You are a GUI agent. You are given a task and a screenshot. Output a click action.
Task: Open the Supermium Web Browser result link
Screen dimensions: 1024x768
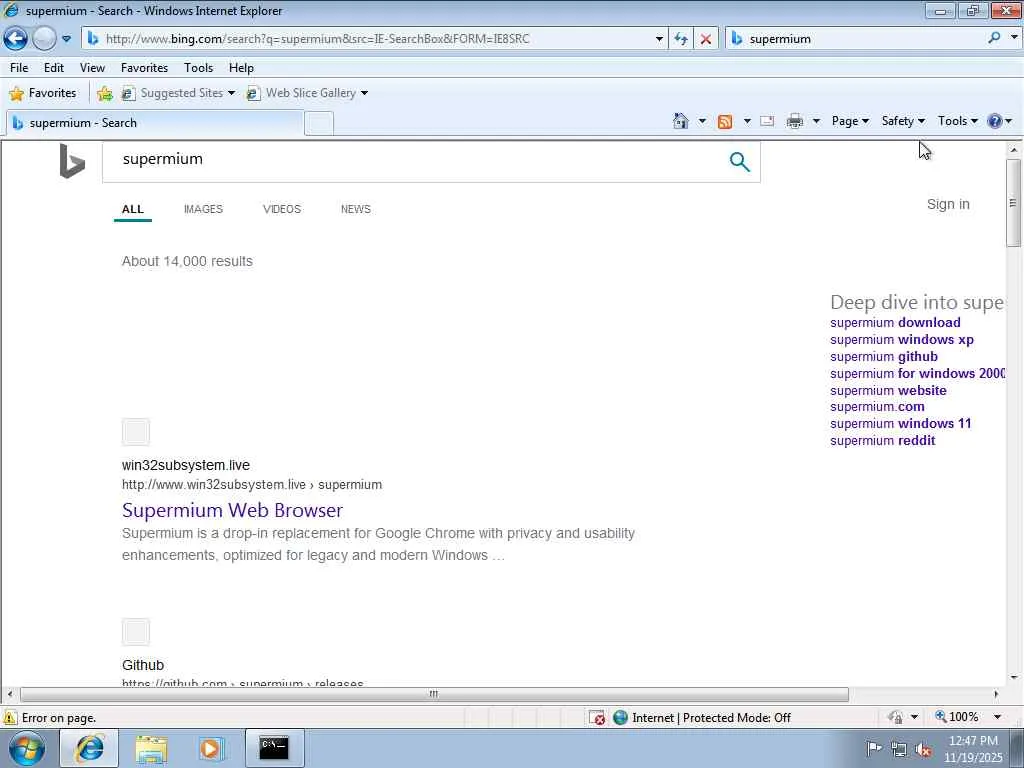click(x=232, y=510)
